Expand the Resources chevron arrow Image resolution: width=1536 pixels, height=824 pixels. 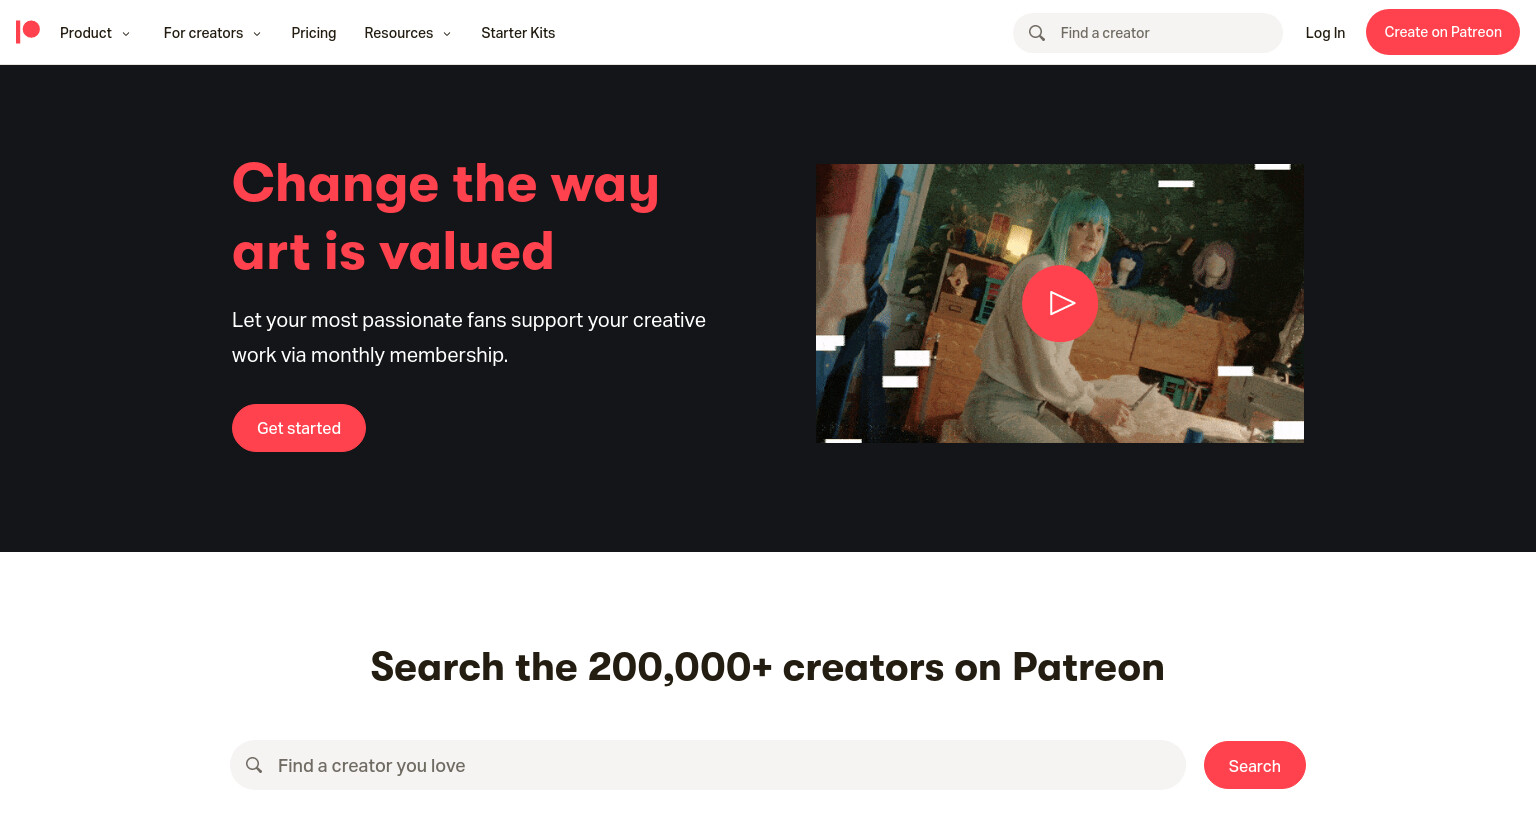447,34
